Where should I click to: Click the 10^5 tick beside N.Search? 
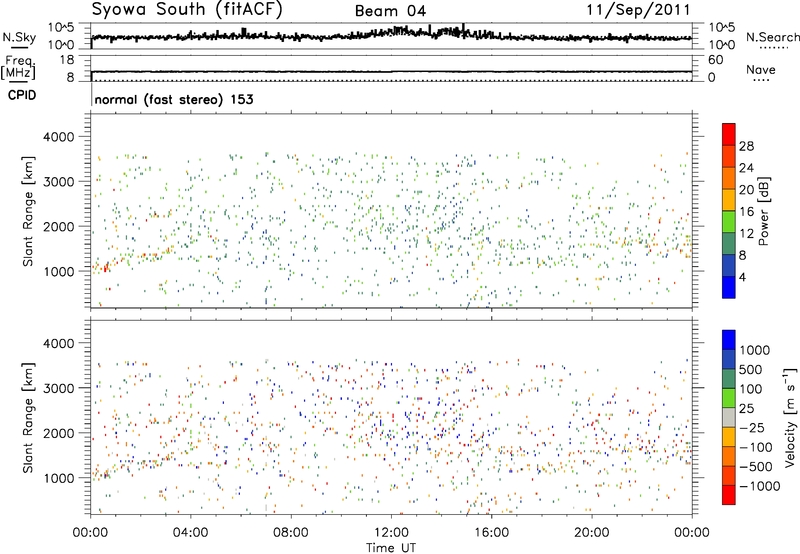721,28
